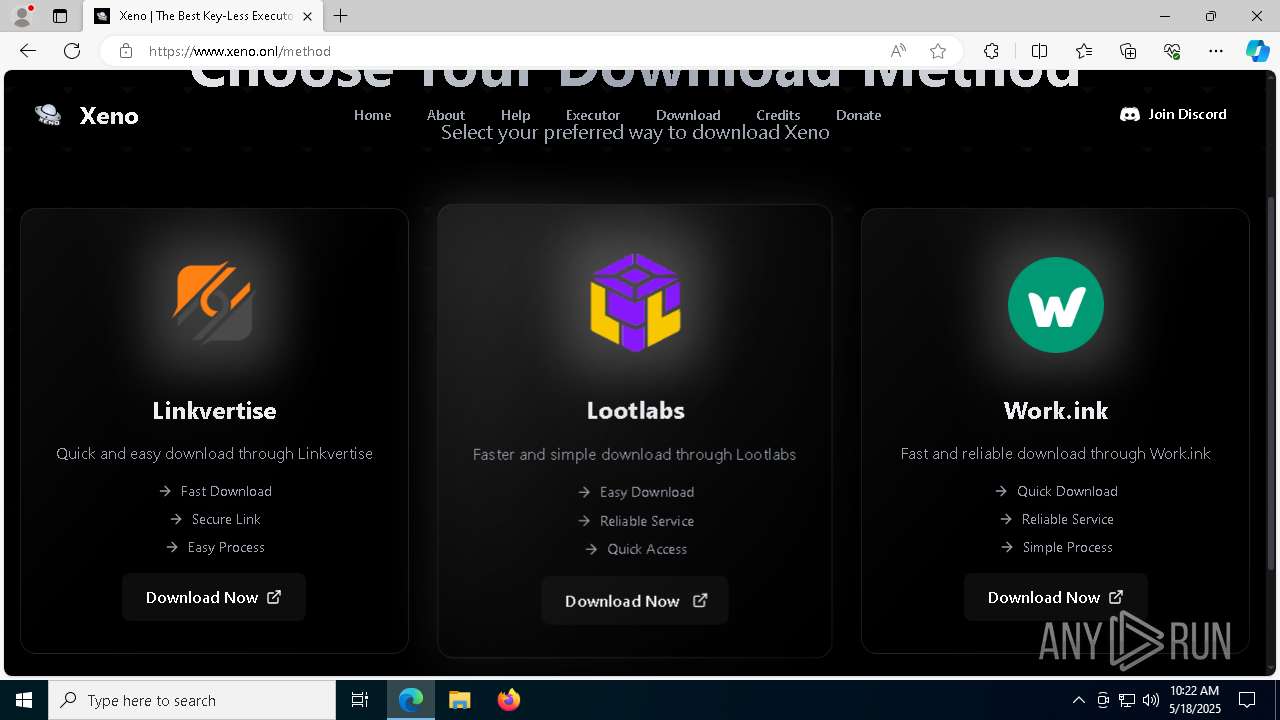Refresh the page with reload icon

[x=72, y=51]
